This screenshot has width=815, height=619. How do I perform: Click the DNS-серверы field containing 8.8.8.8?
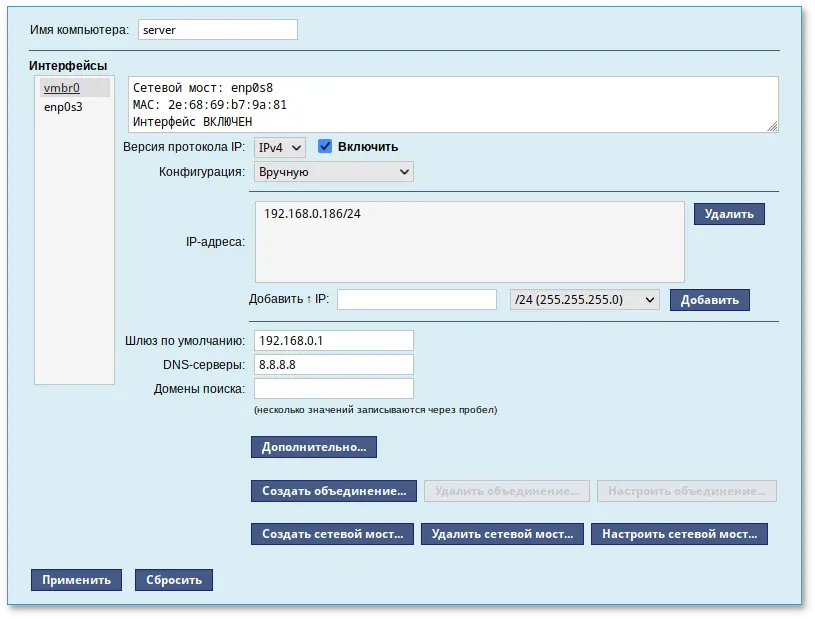pyautogui.click(x=333, y=364)
